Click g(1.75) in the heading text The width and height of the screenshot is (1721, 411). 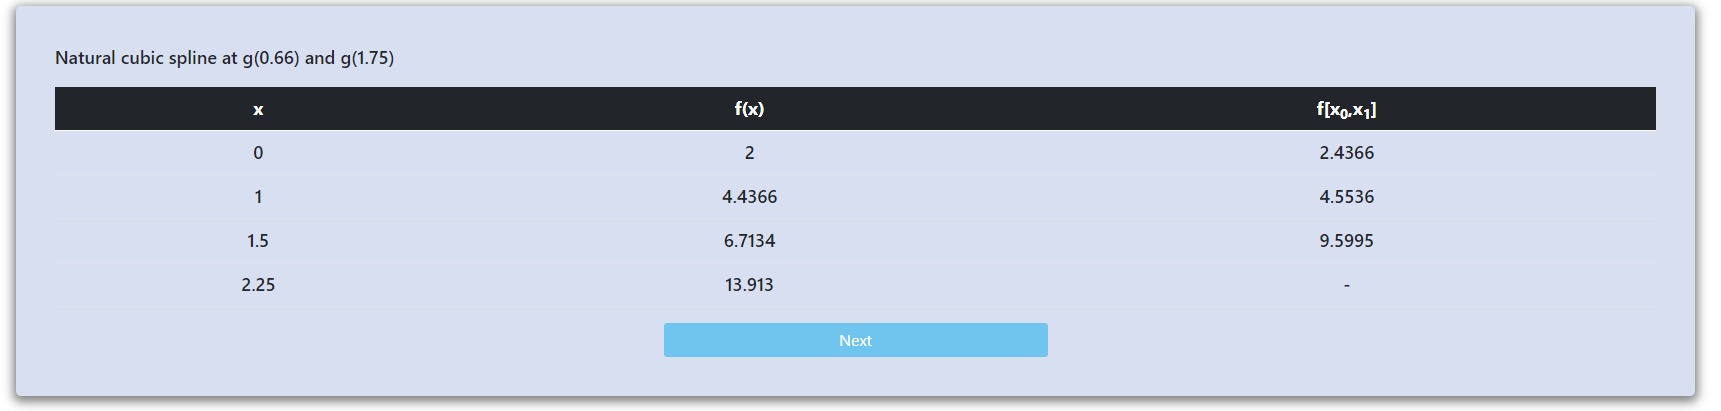[x=367, y=58]
